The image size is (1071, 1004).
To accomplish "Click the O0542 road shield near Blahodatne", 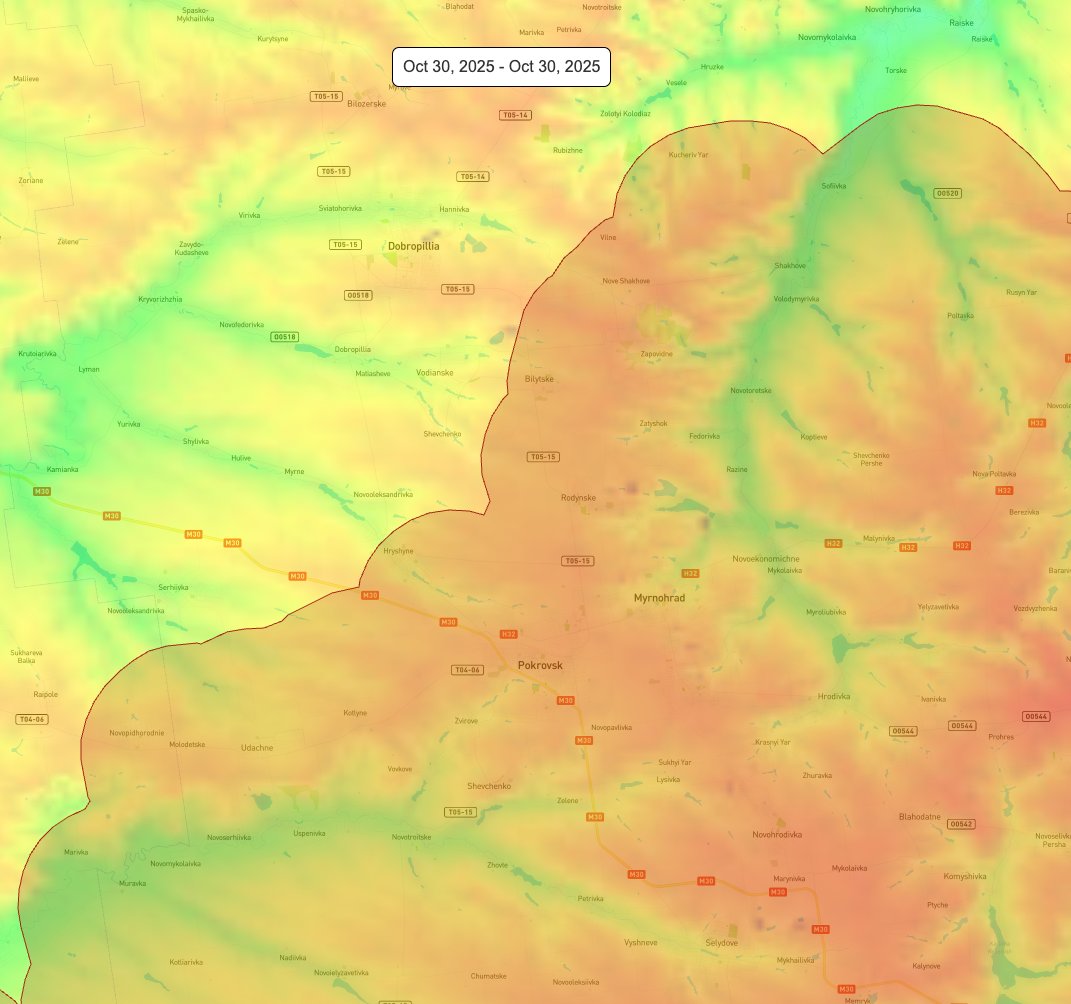I will tap(961, 824).
